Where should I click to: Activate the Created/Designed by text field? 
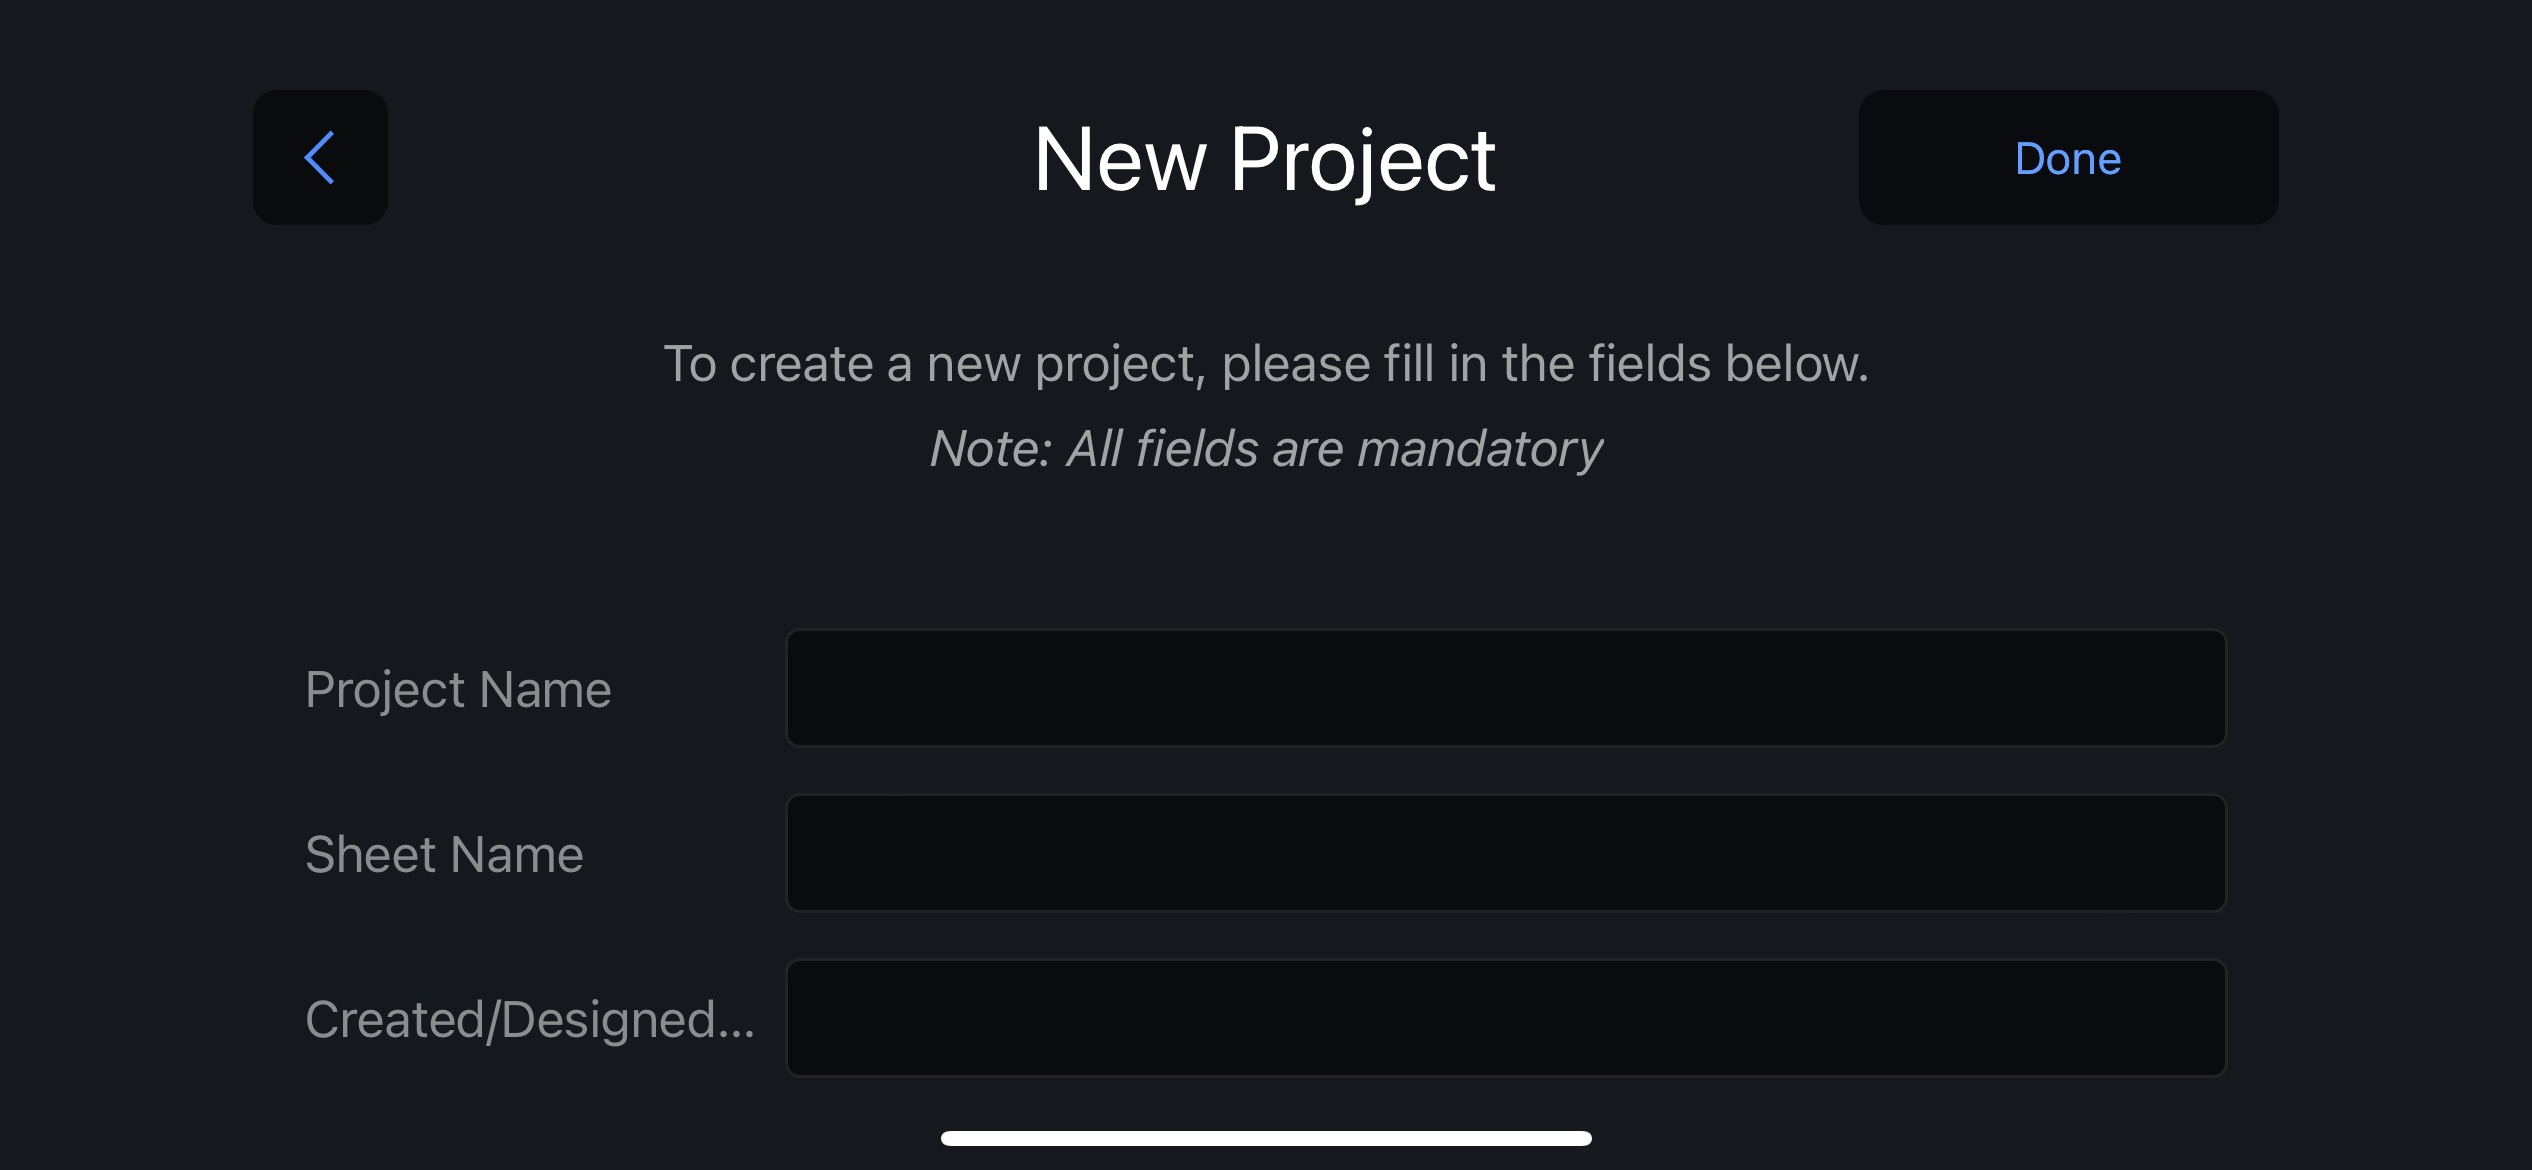(x=1506, y=1018)
